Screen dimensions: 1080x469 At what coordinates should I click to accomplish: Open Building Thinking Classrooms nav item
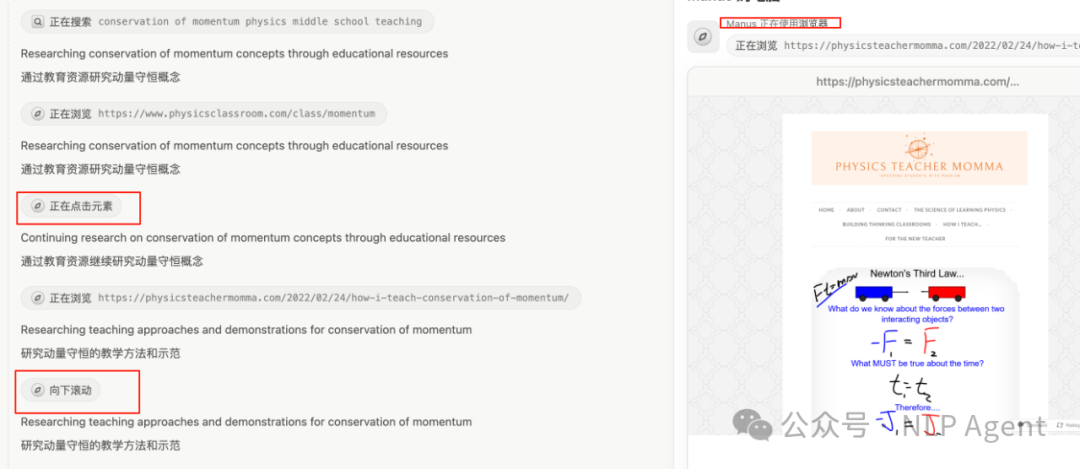tap(886, 224)
